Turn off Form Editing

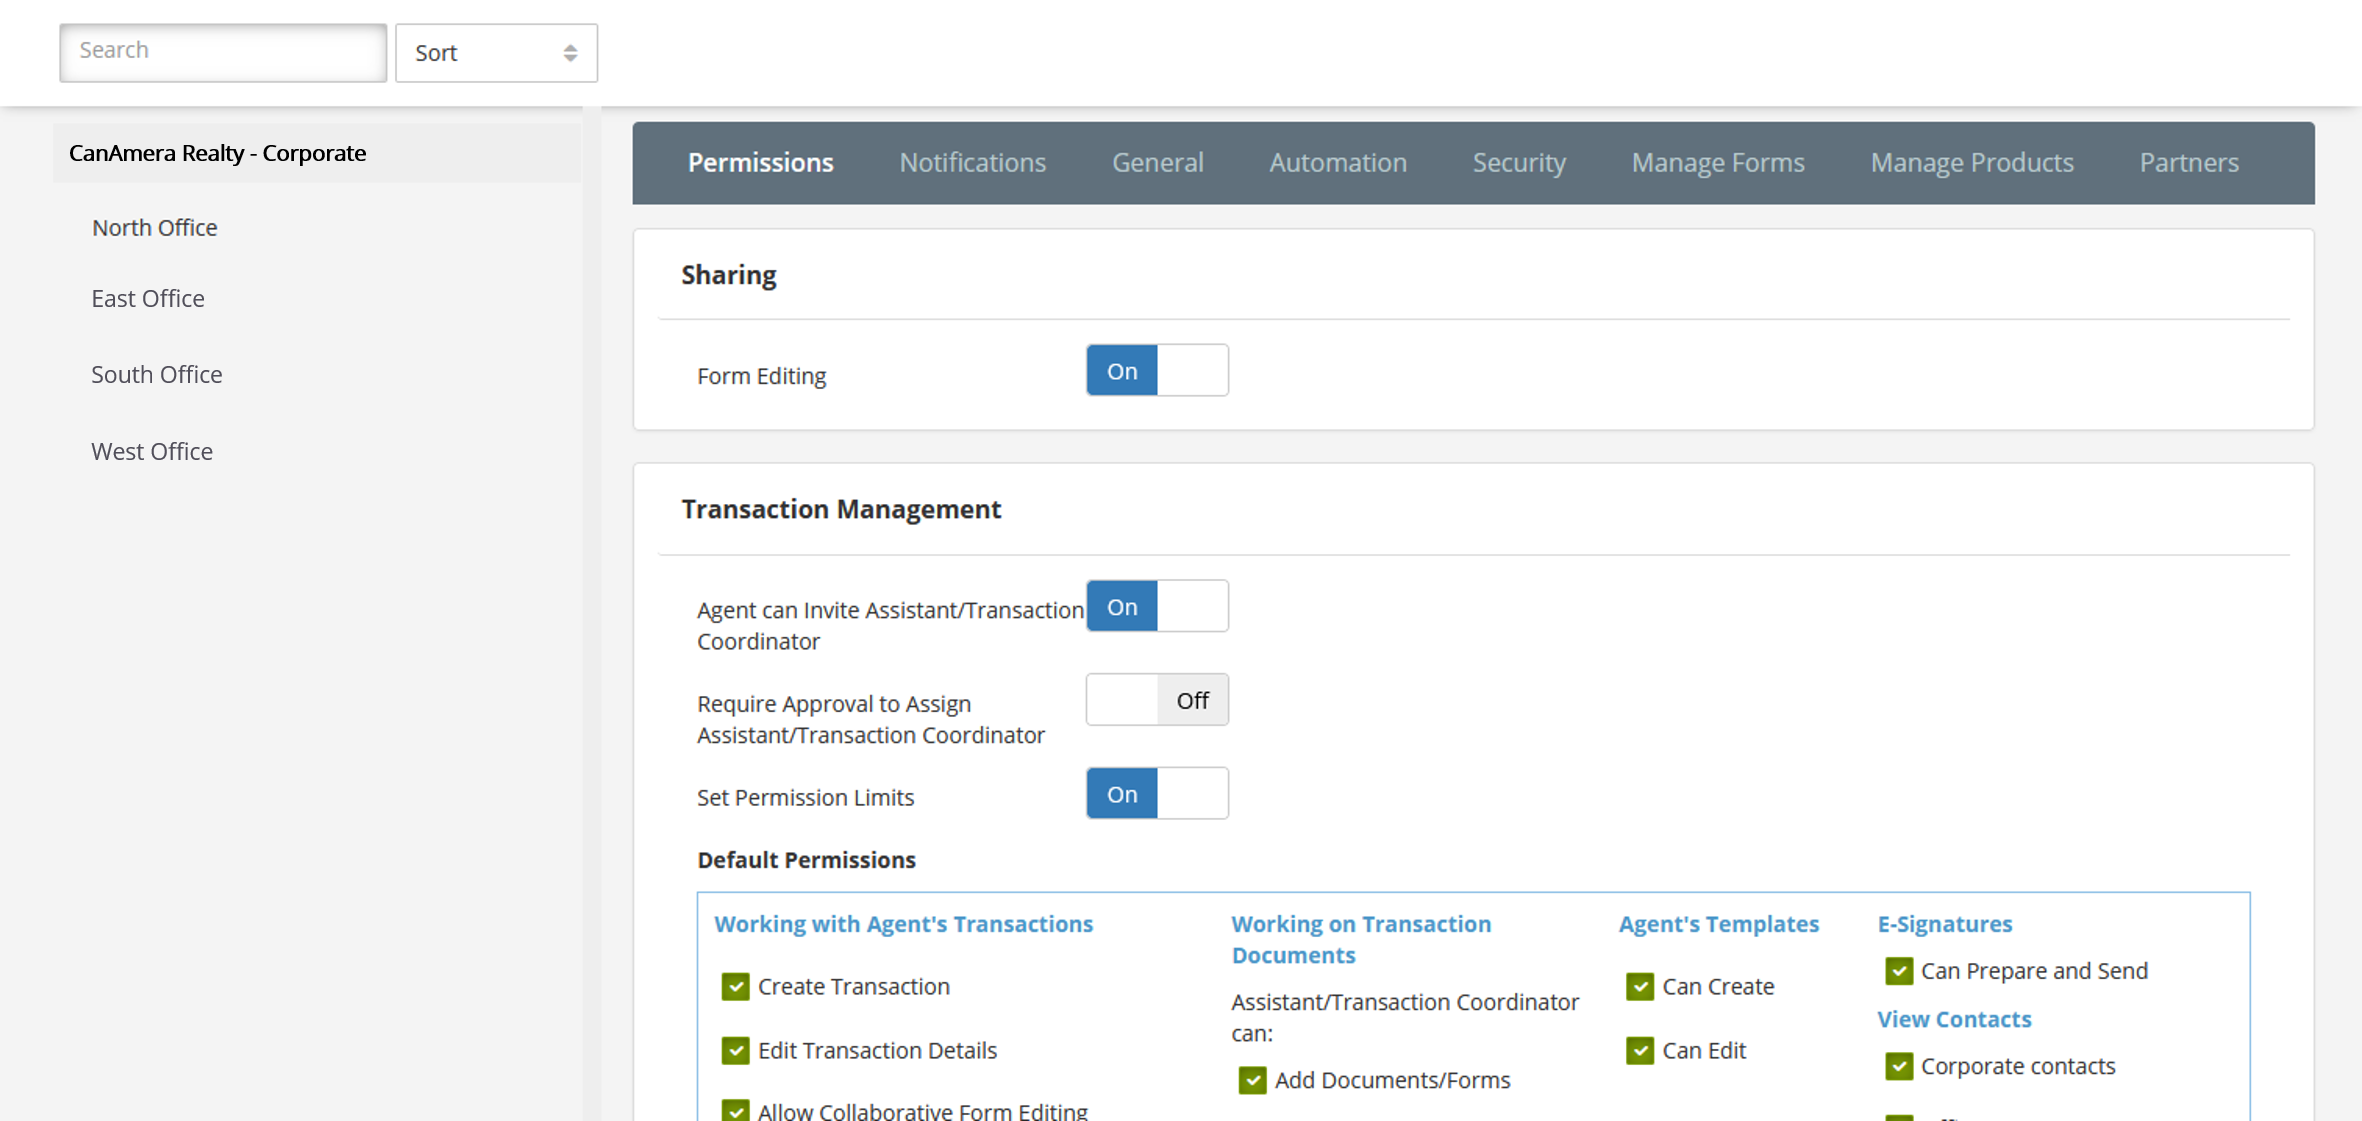pos(1156,369)
